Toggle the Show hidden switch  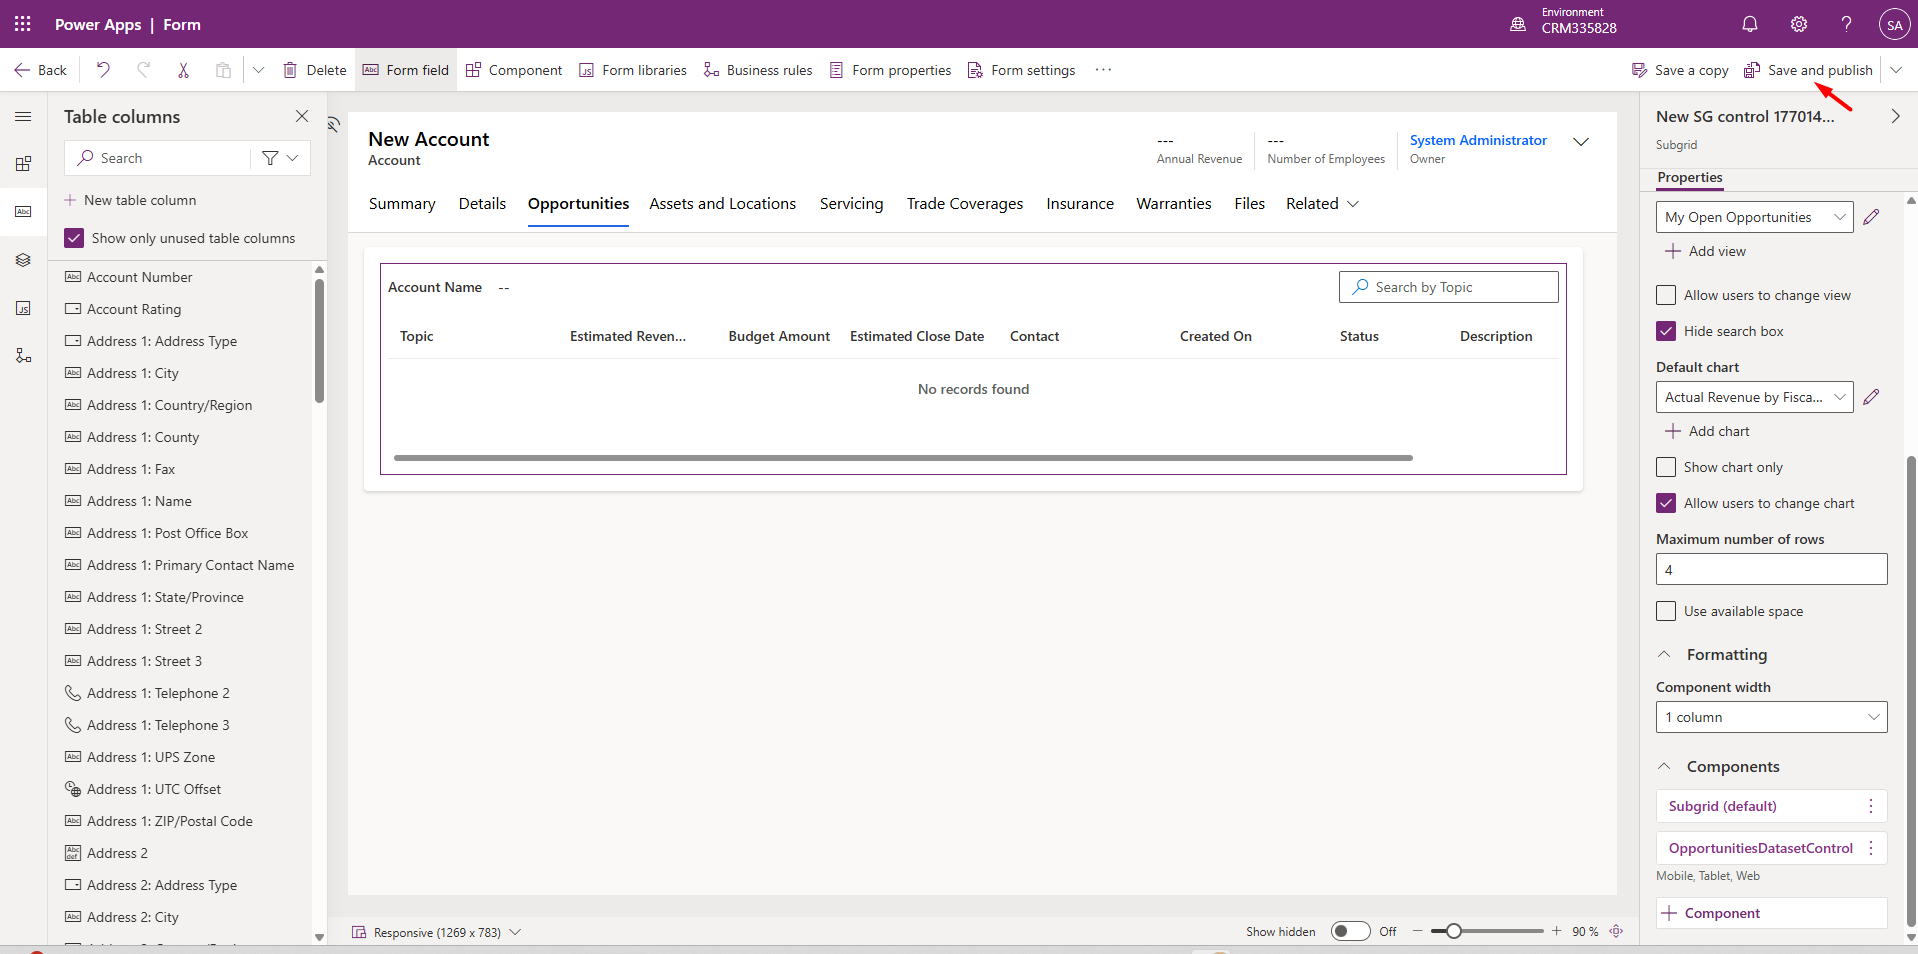coord(1350,931)
